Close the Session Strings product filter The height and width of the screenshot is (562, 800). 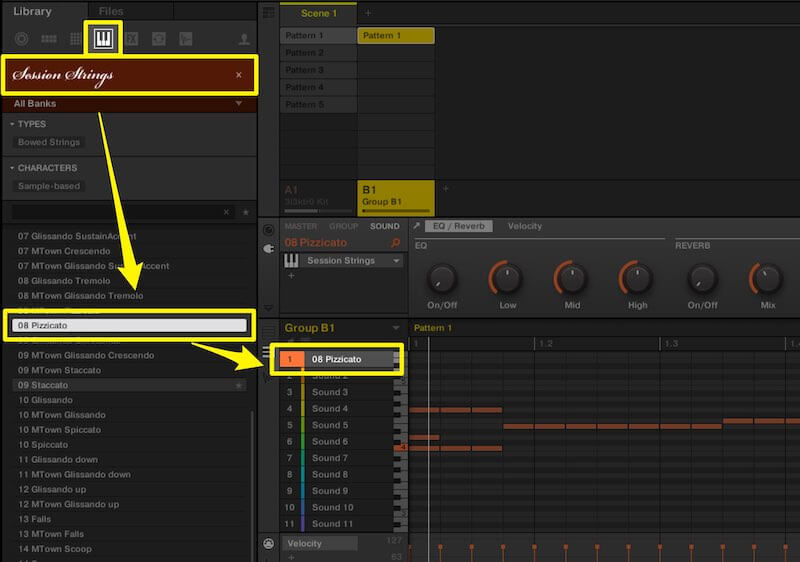pyautogui.click(x=239, y=74)
